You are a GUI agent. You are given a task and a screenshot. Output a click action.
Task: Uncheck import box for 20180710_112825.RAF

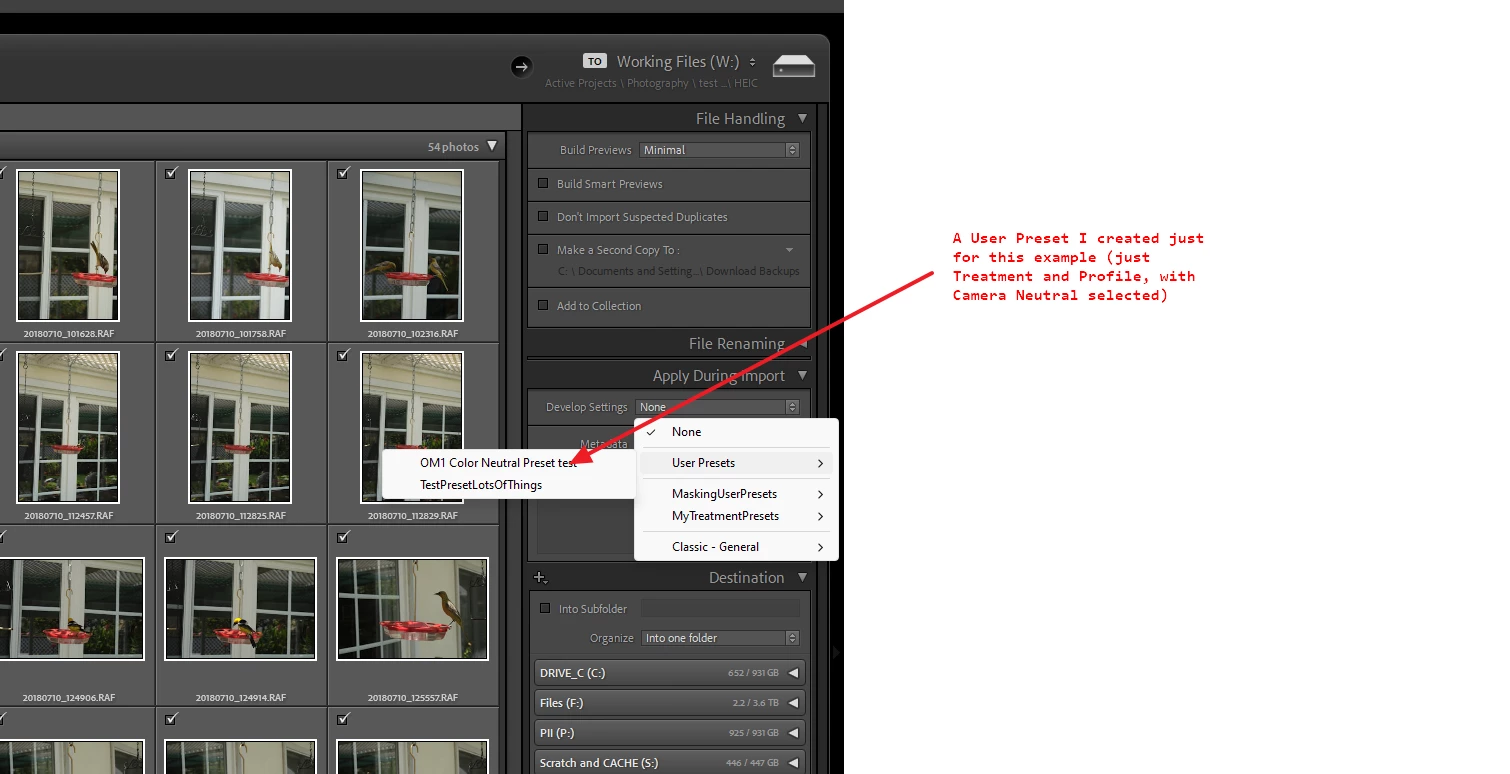172,355
